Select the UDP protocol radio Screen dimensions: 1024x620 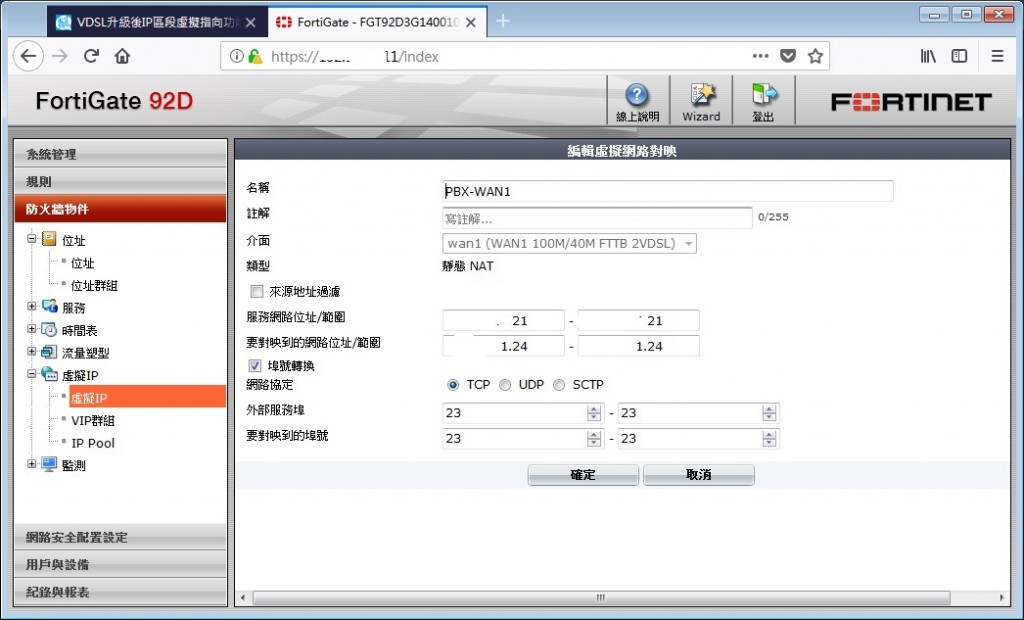[505, 385]
